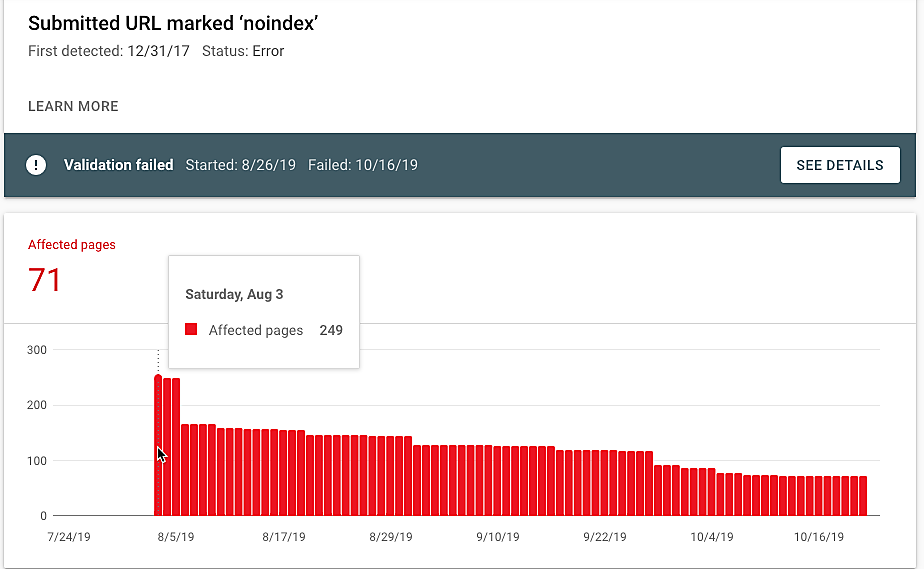Click the red Affected pages legend square
This screenshot has width=924, height=569.
pyautogui.click(x=192, y=330)
